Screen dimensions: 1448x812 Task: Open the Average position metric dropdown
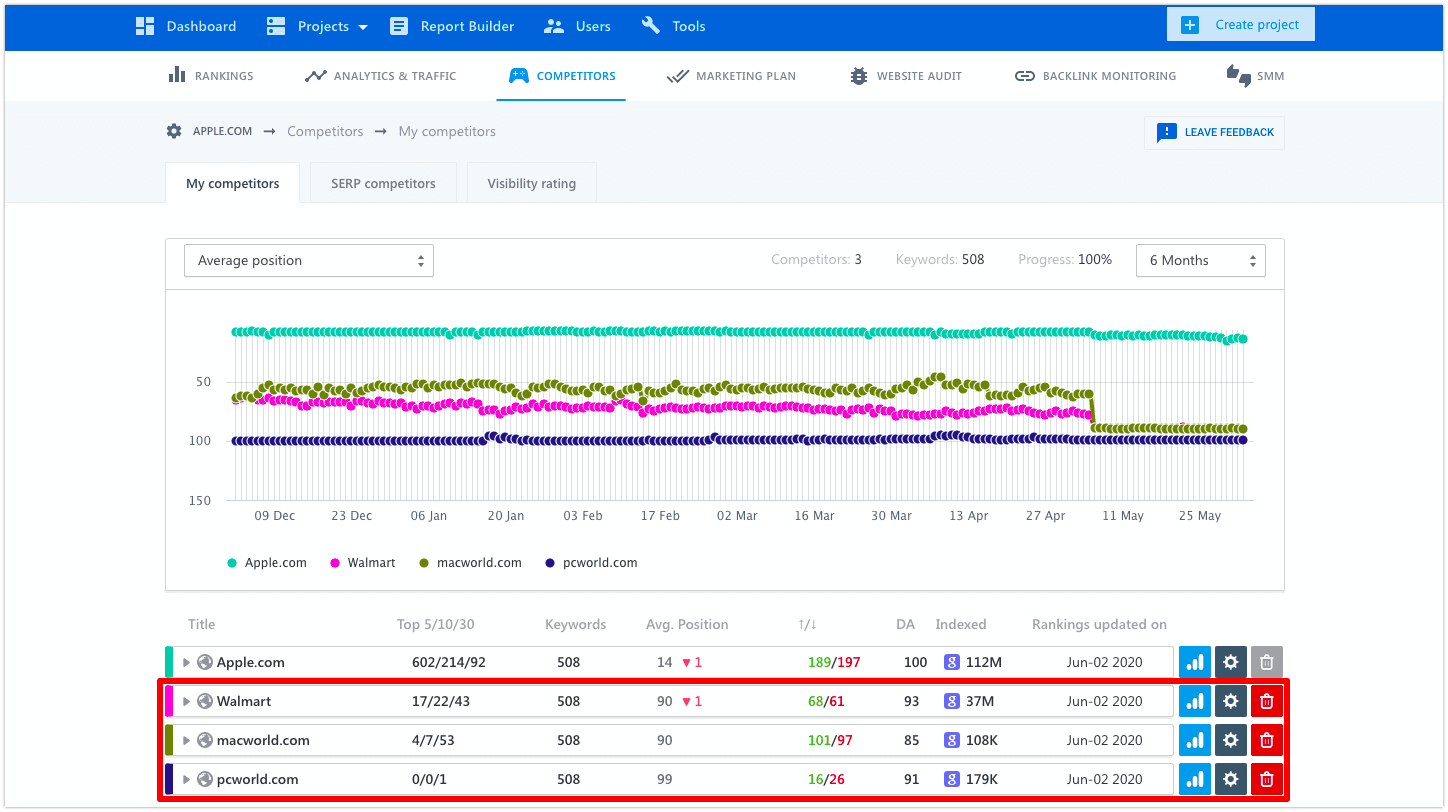tap(309, 260)
